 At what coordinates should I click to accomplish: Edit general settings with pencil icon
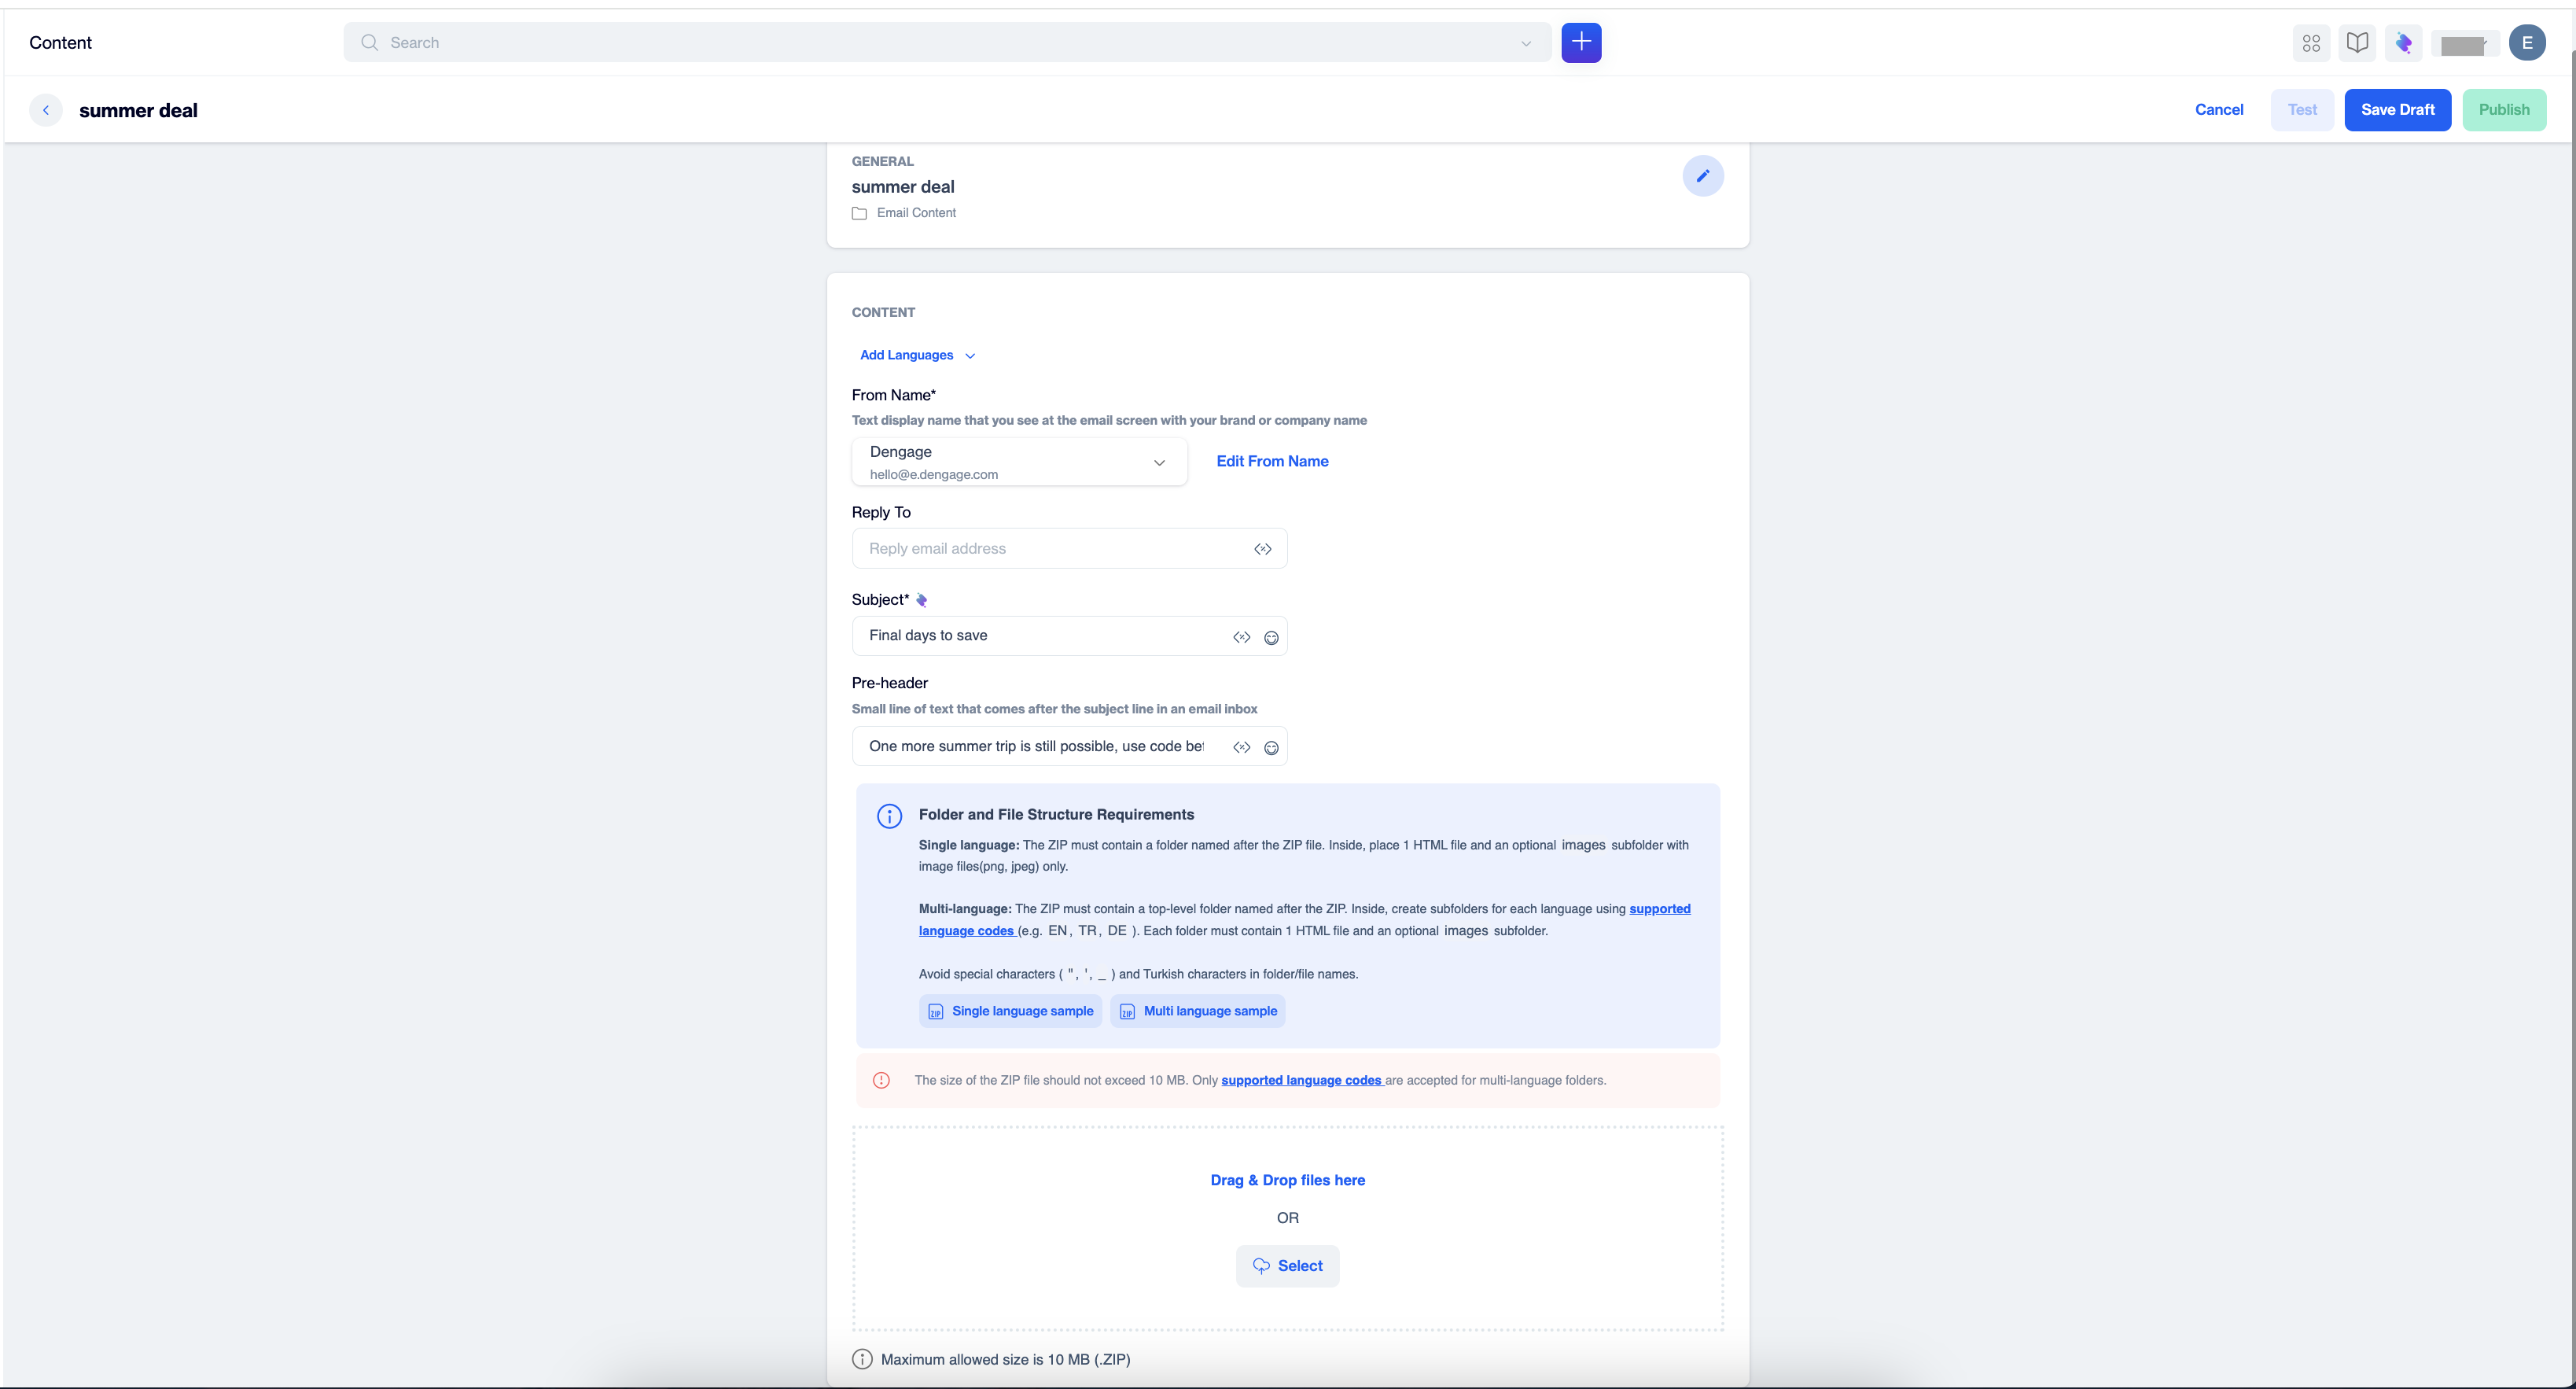coord(1702,176)
